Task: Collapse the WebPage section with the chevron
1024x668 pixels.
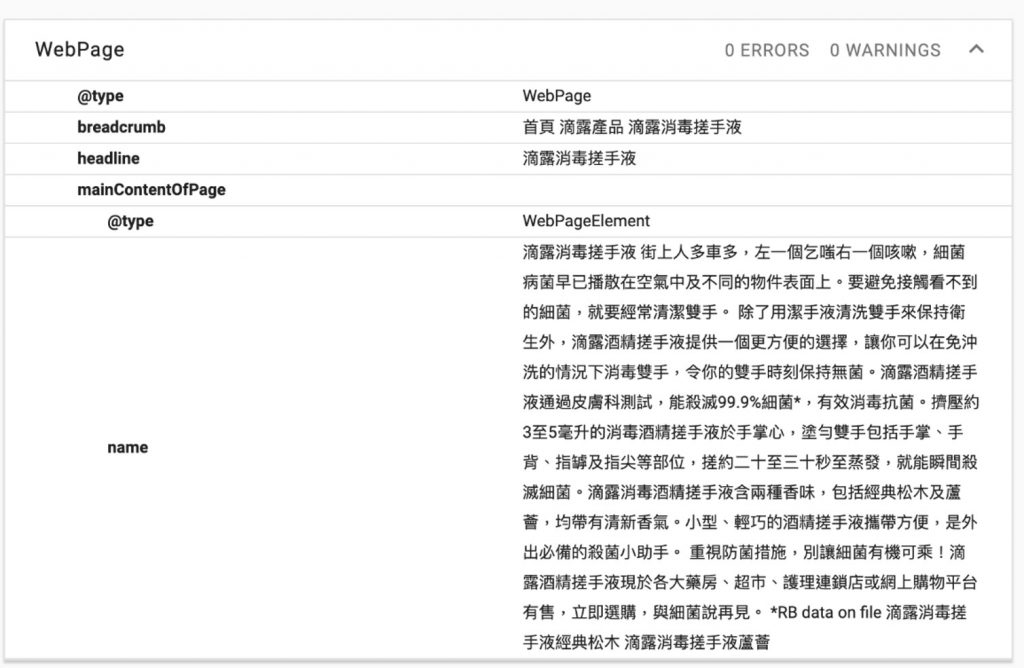Action: point(976,50)
